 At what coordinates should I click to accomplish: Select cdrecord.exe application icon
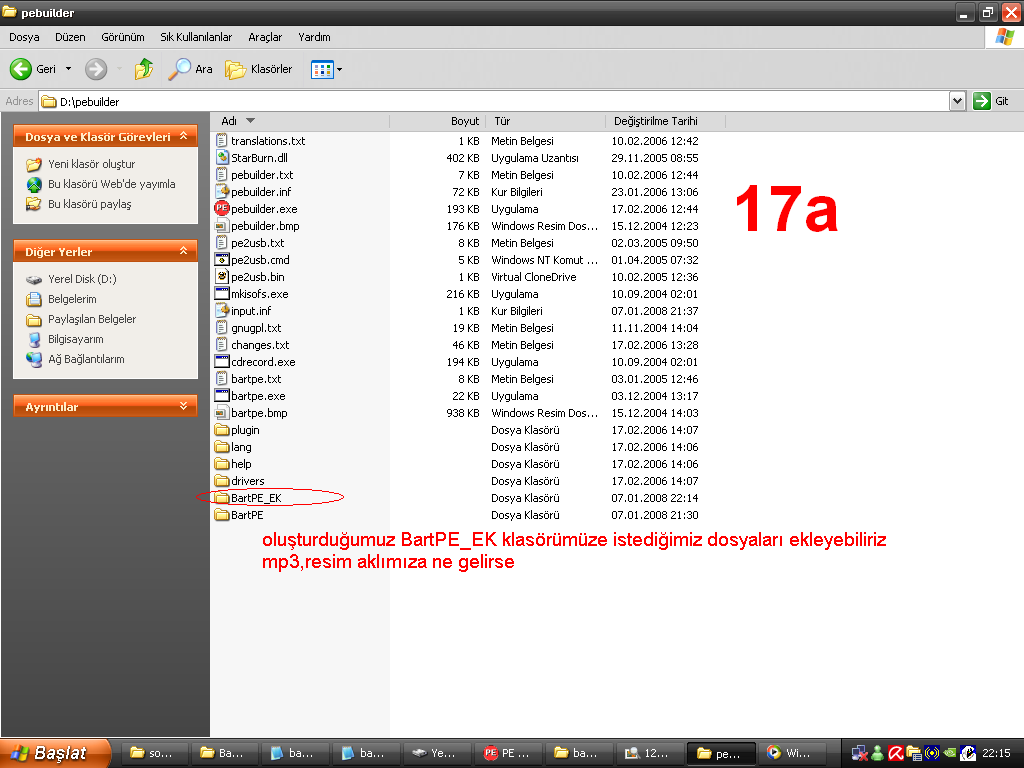click(x=222, y=362)
